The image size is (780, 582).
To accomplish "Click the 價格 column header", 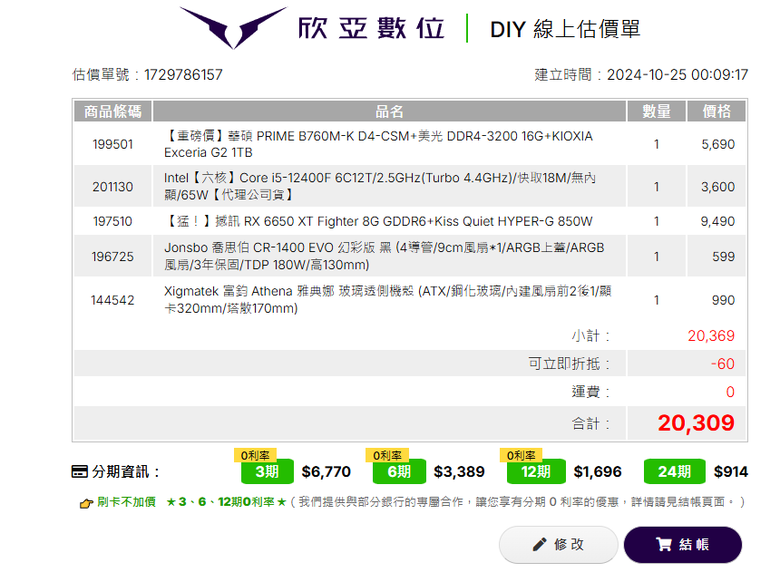I will pyautogui.click(x=716, y=111).
